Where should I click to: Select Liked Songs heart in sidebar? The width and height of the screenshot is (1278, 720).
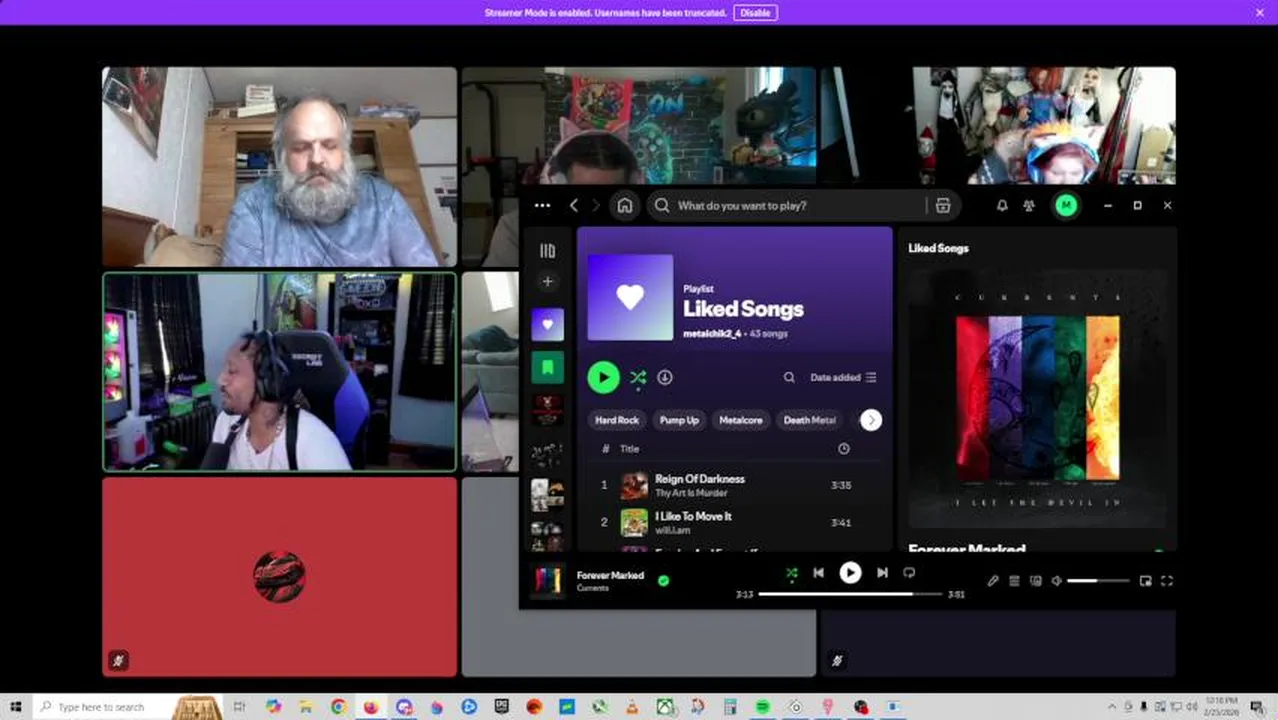547,324
